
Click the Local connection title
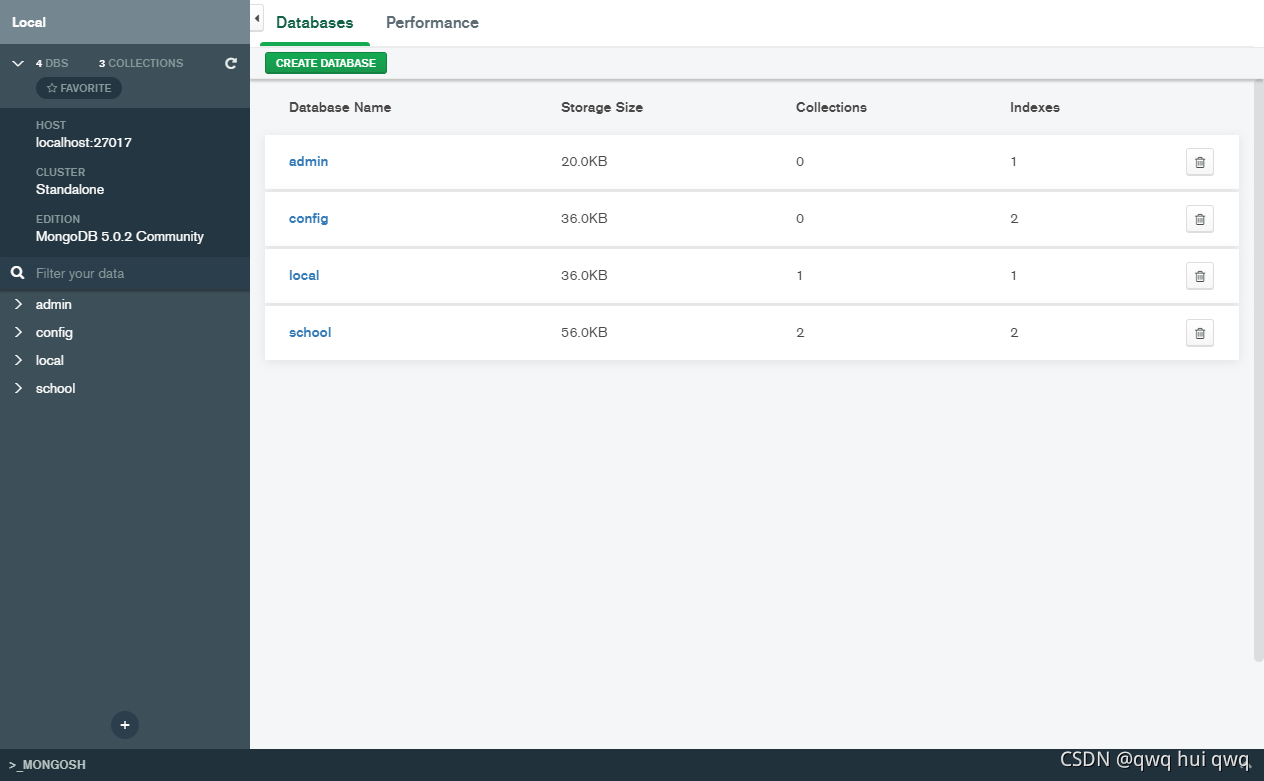pos(29,22)
